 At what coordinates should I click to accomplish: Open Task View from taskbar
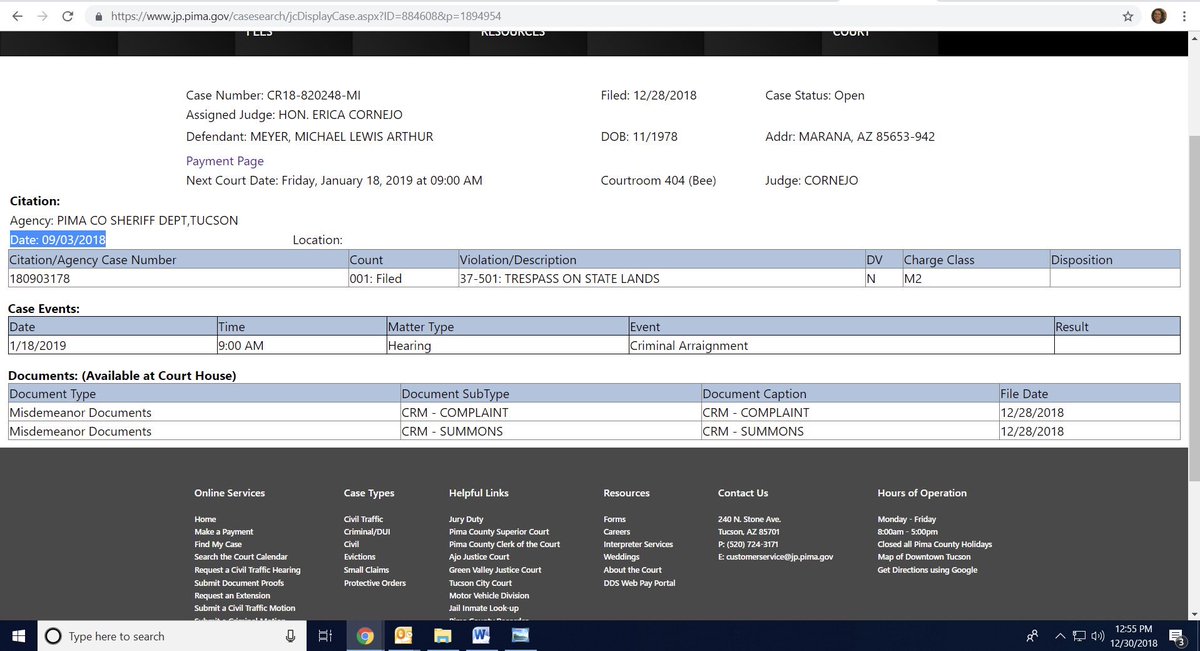point(325,636)
